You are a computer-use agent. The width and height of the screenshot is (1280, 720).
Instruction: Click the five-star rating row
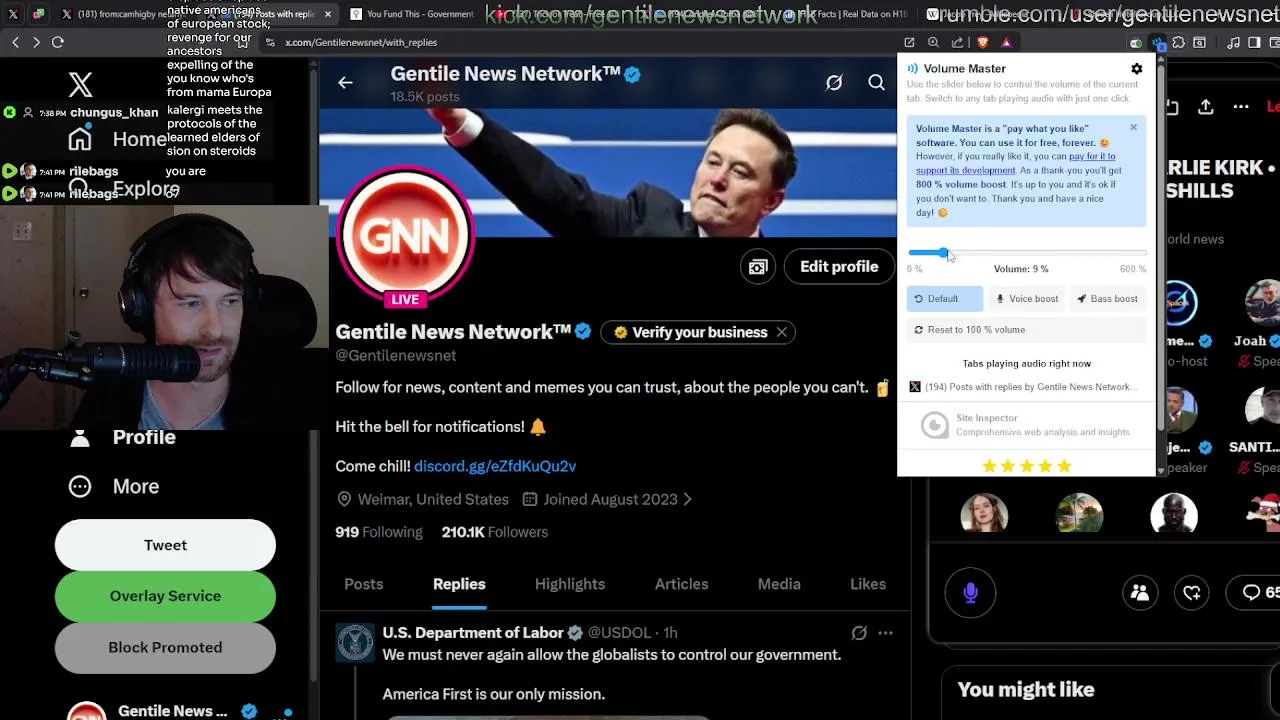pos(1026,466)
